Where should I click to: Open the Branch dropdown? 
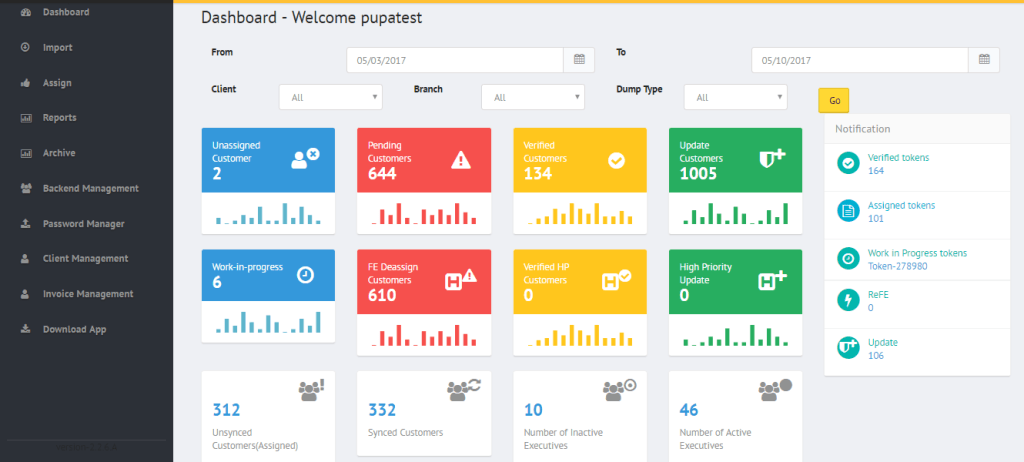click(533, 97)
